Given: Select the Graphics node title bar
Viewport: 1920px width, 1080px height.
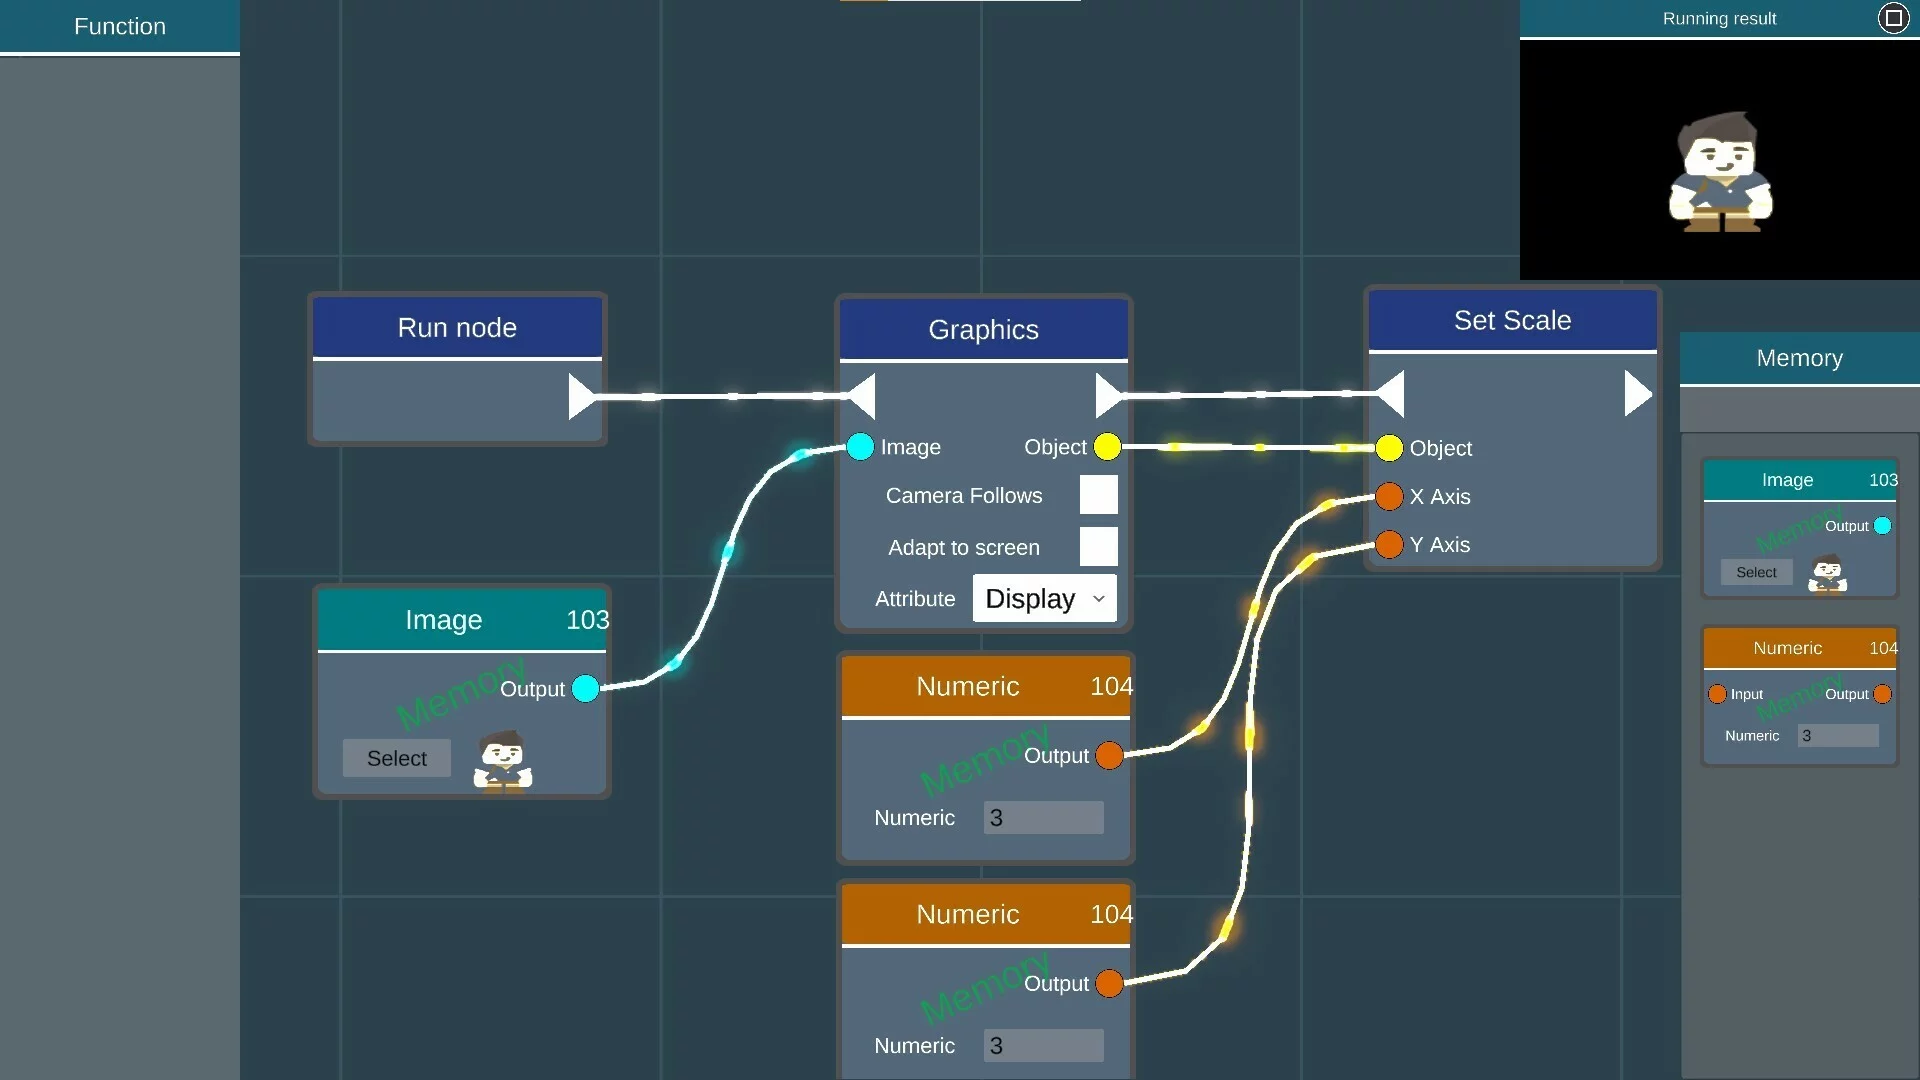Looking at the screenshot, I should pyautogui.click(x=983, y=330).
